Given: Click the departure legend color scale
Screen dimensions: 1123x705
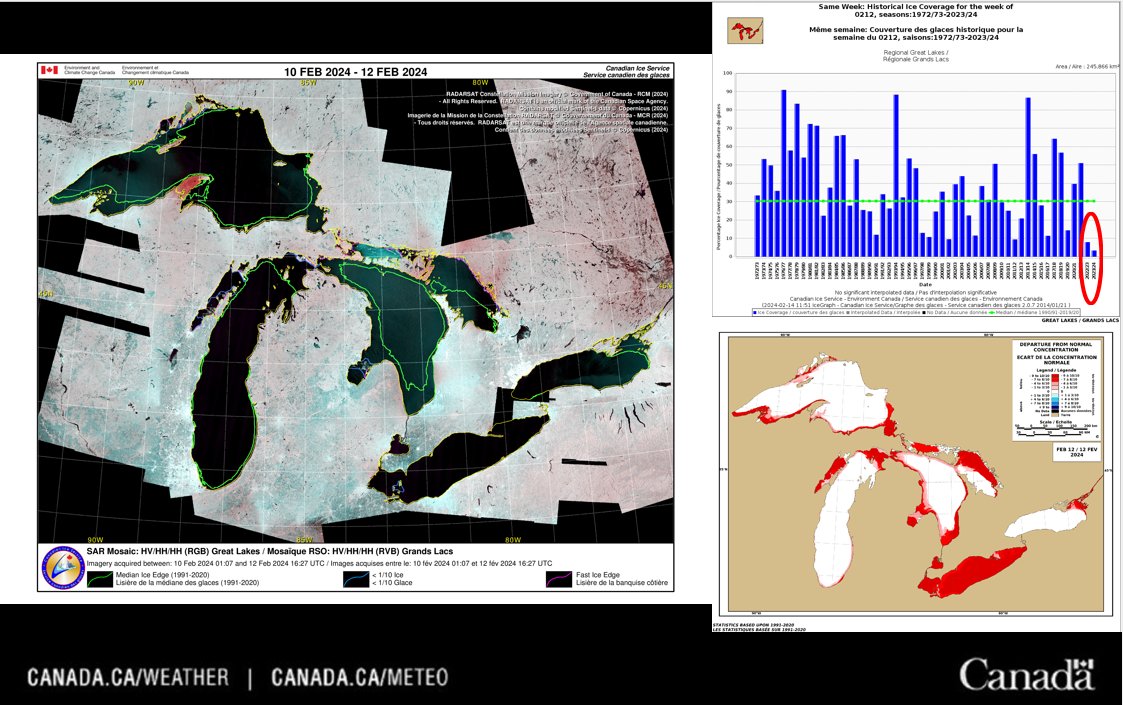Looking at the screenshot, I should pos(1056,394).
